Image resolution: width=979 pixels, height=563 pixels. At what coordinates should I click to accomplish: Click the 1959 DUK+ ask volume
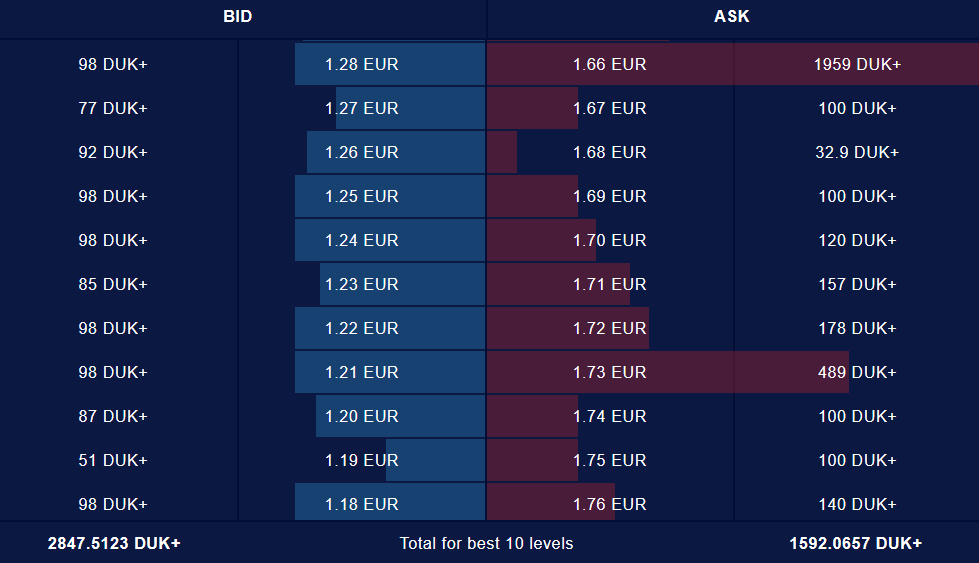click(x=857, y=64)
